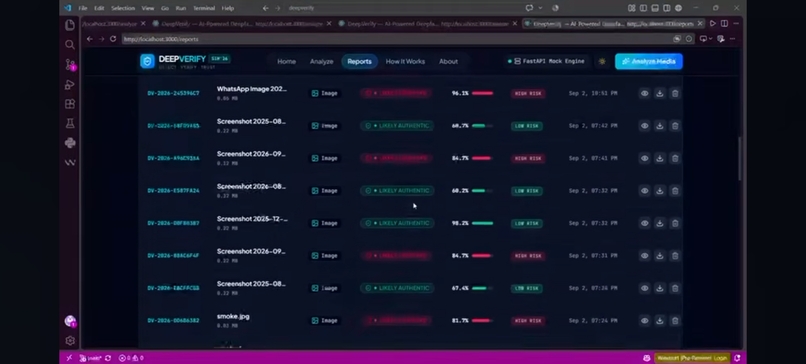
Task: Select the Reports nav tab
Action: 359,62
